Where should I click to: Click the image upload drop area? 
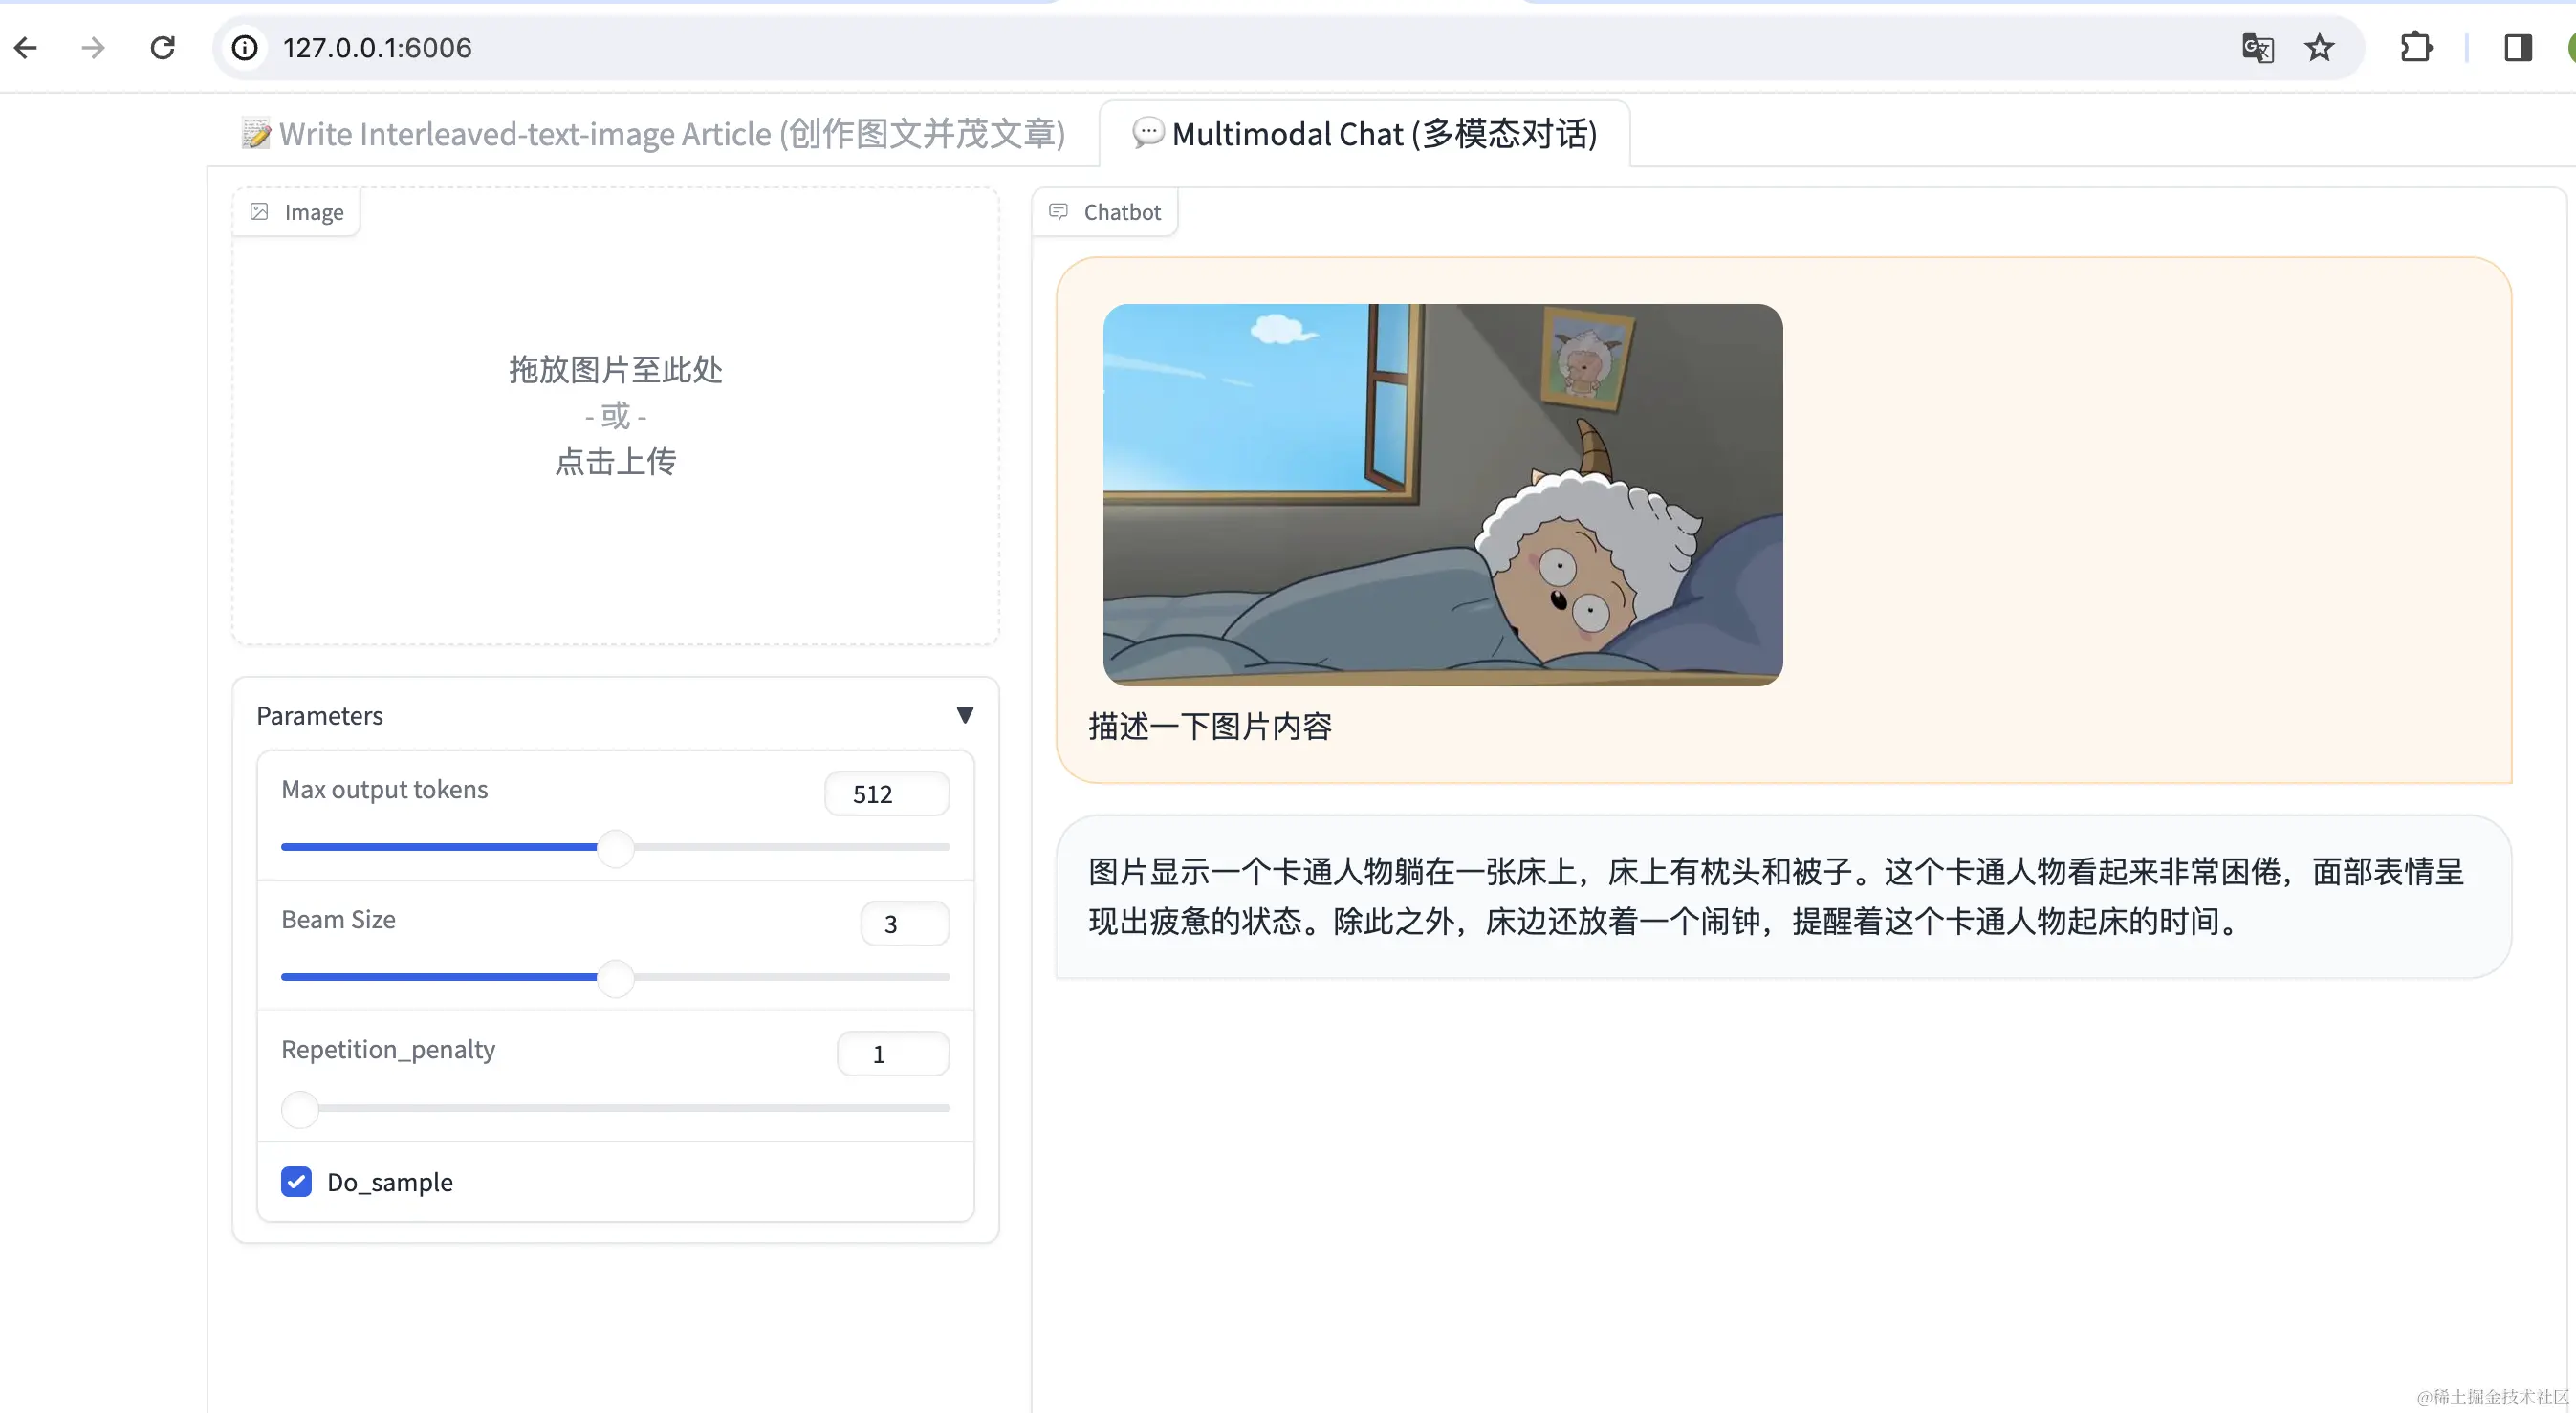tap(615, 415)
